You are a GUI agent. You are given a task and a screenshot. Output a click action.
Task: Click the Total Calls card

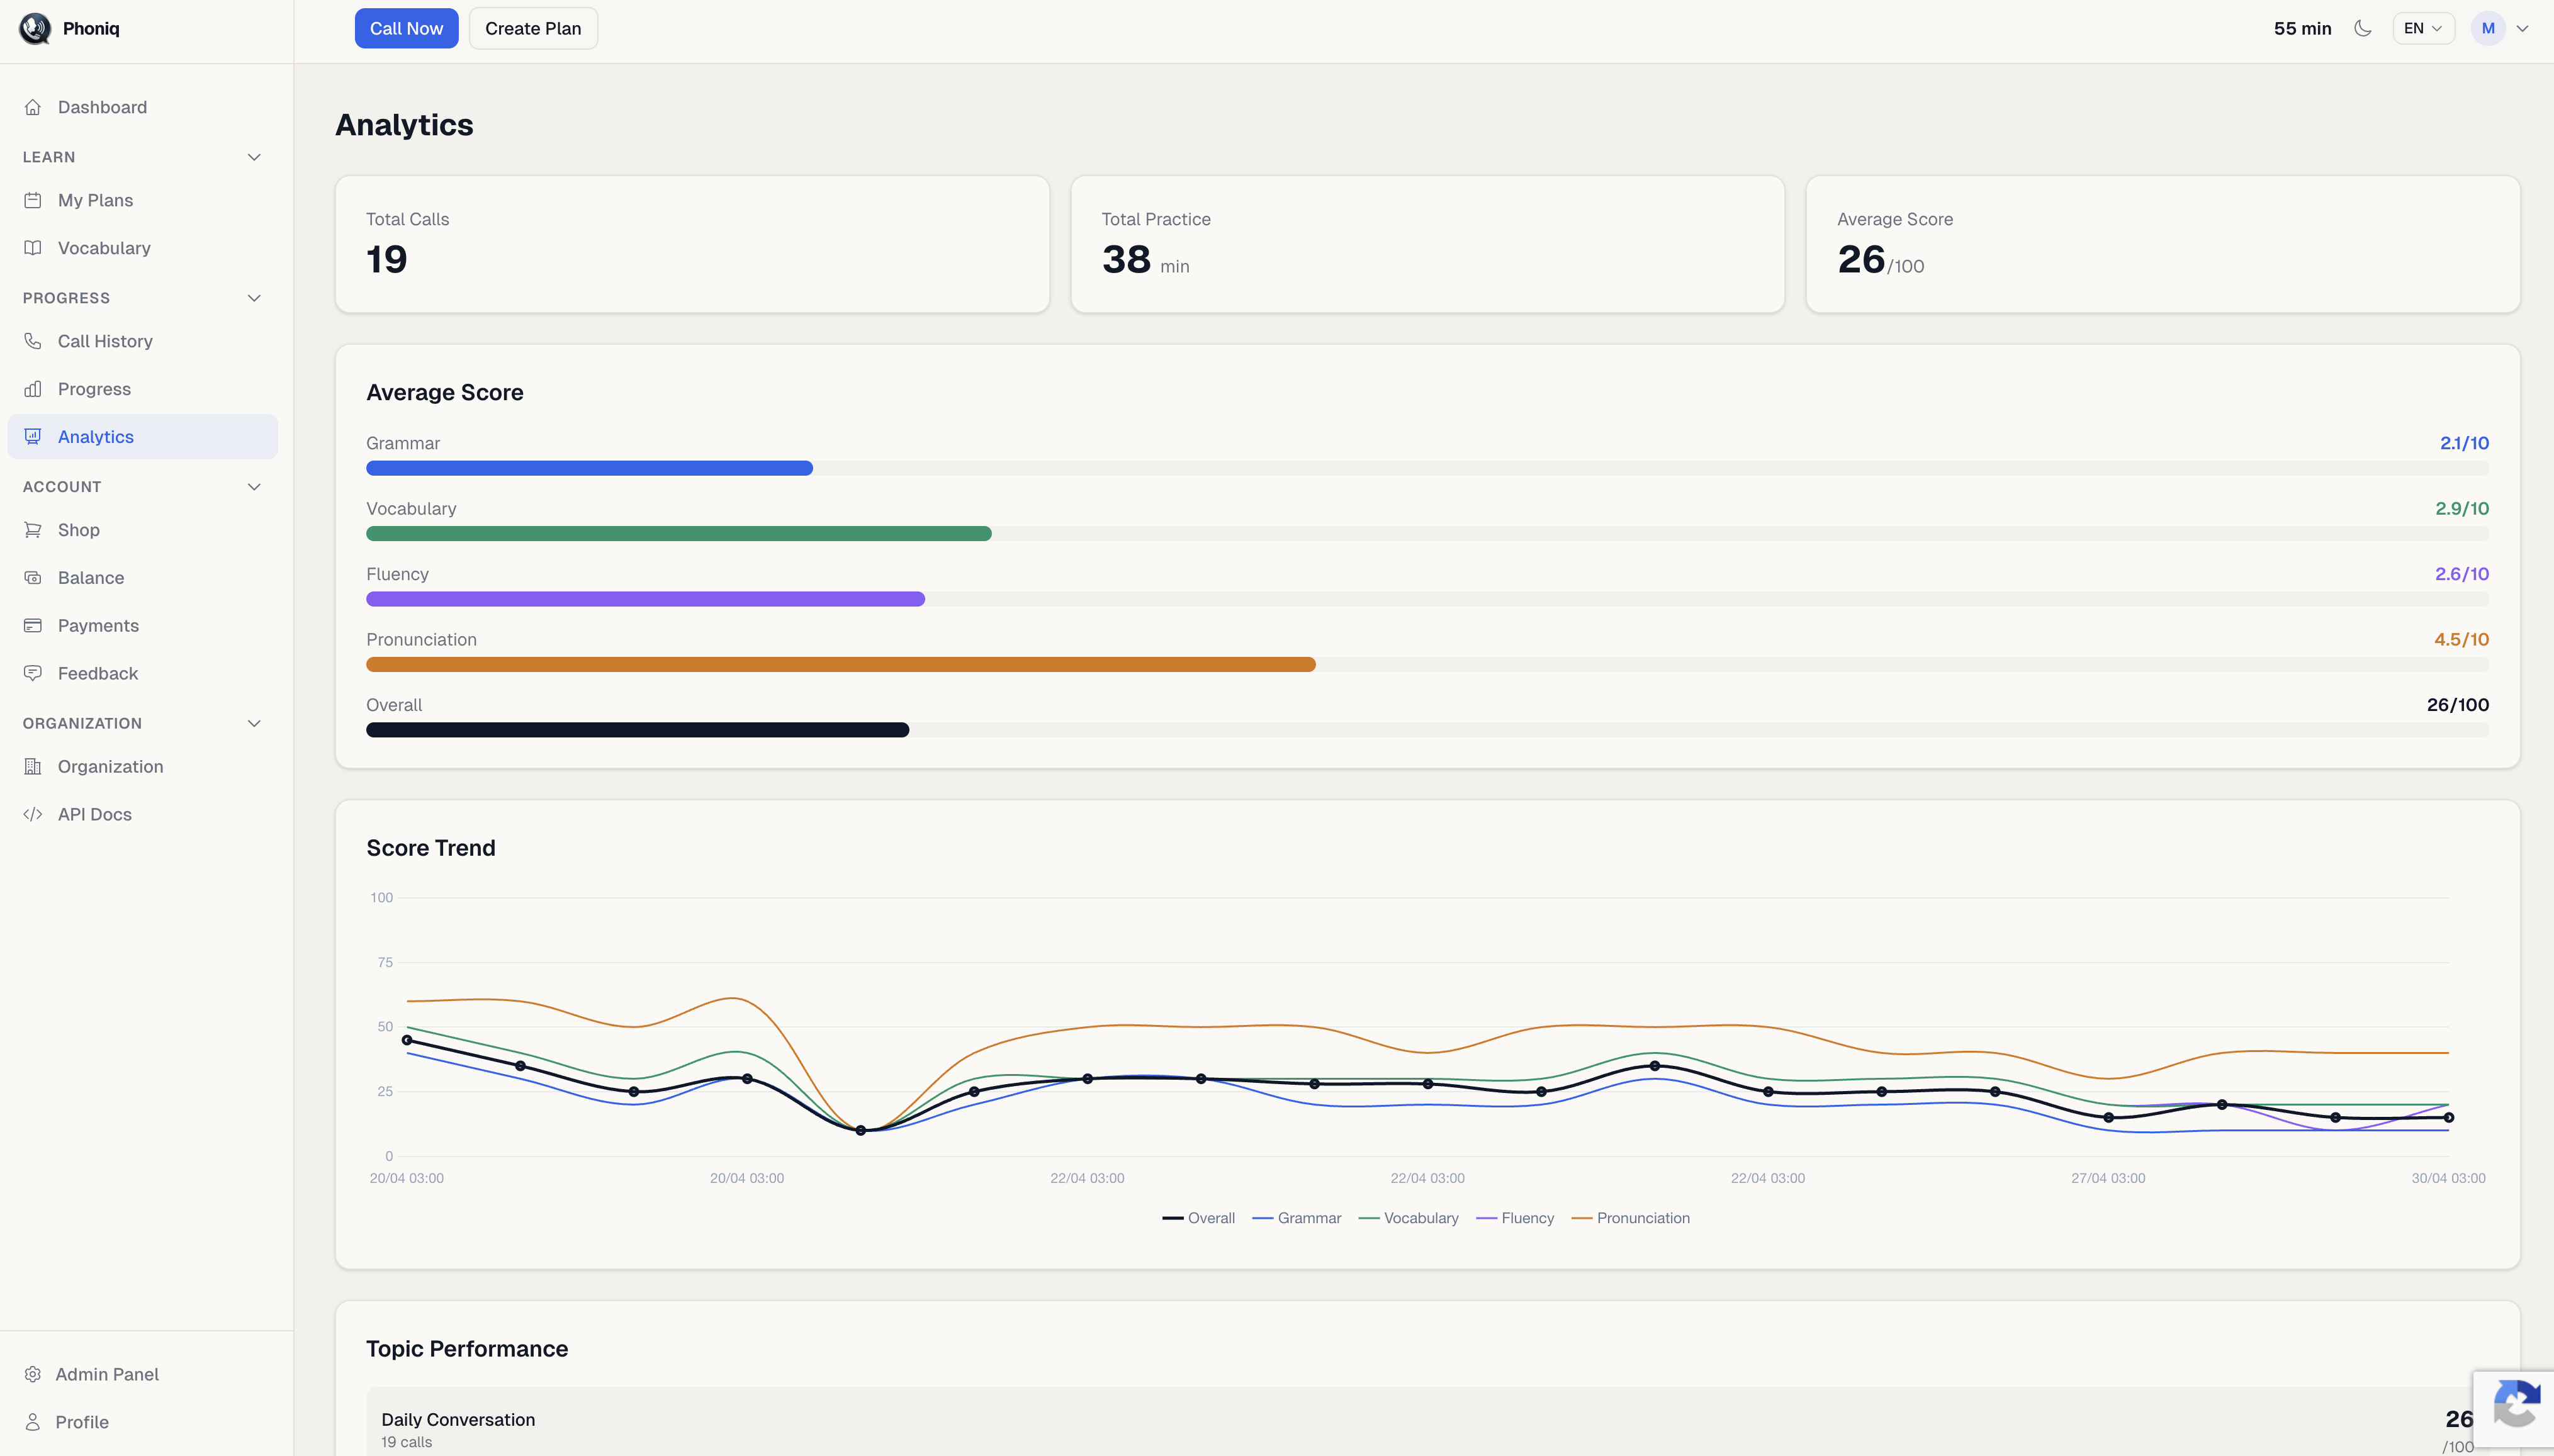tap(692, 244)
